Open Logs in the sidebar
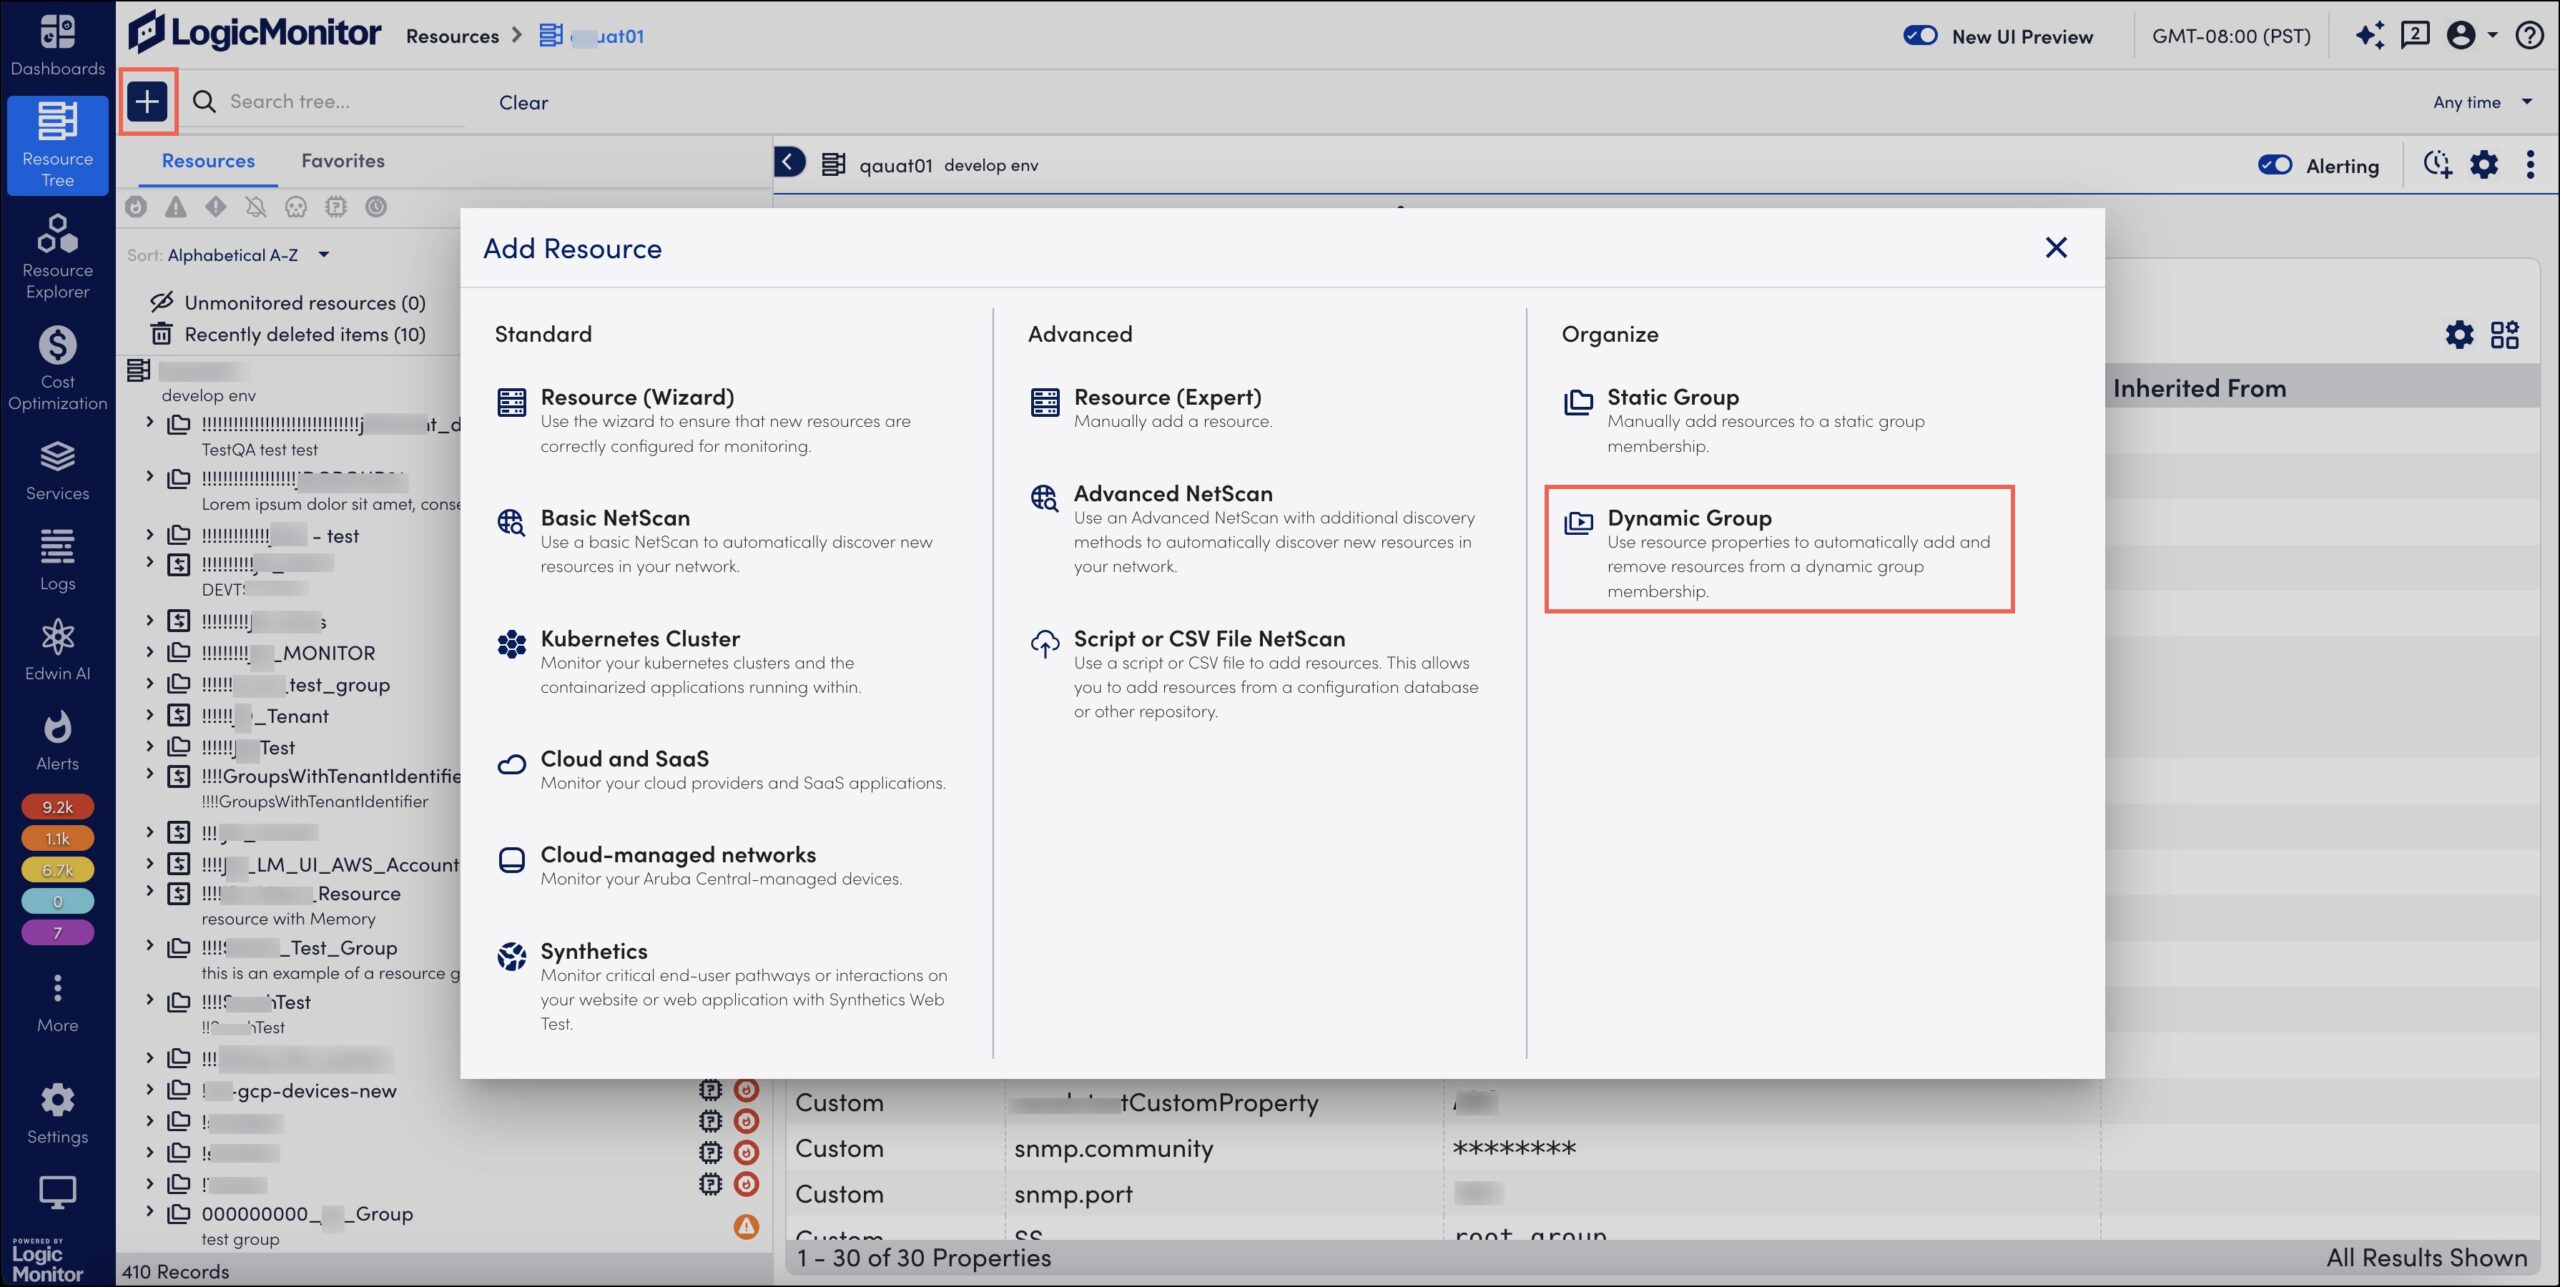 click(x=57, y=561)
